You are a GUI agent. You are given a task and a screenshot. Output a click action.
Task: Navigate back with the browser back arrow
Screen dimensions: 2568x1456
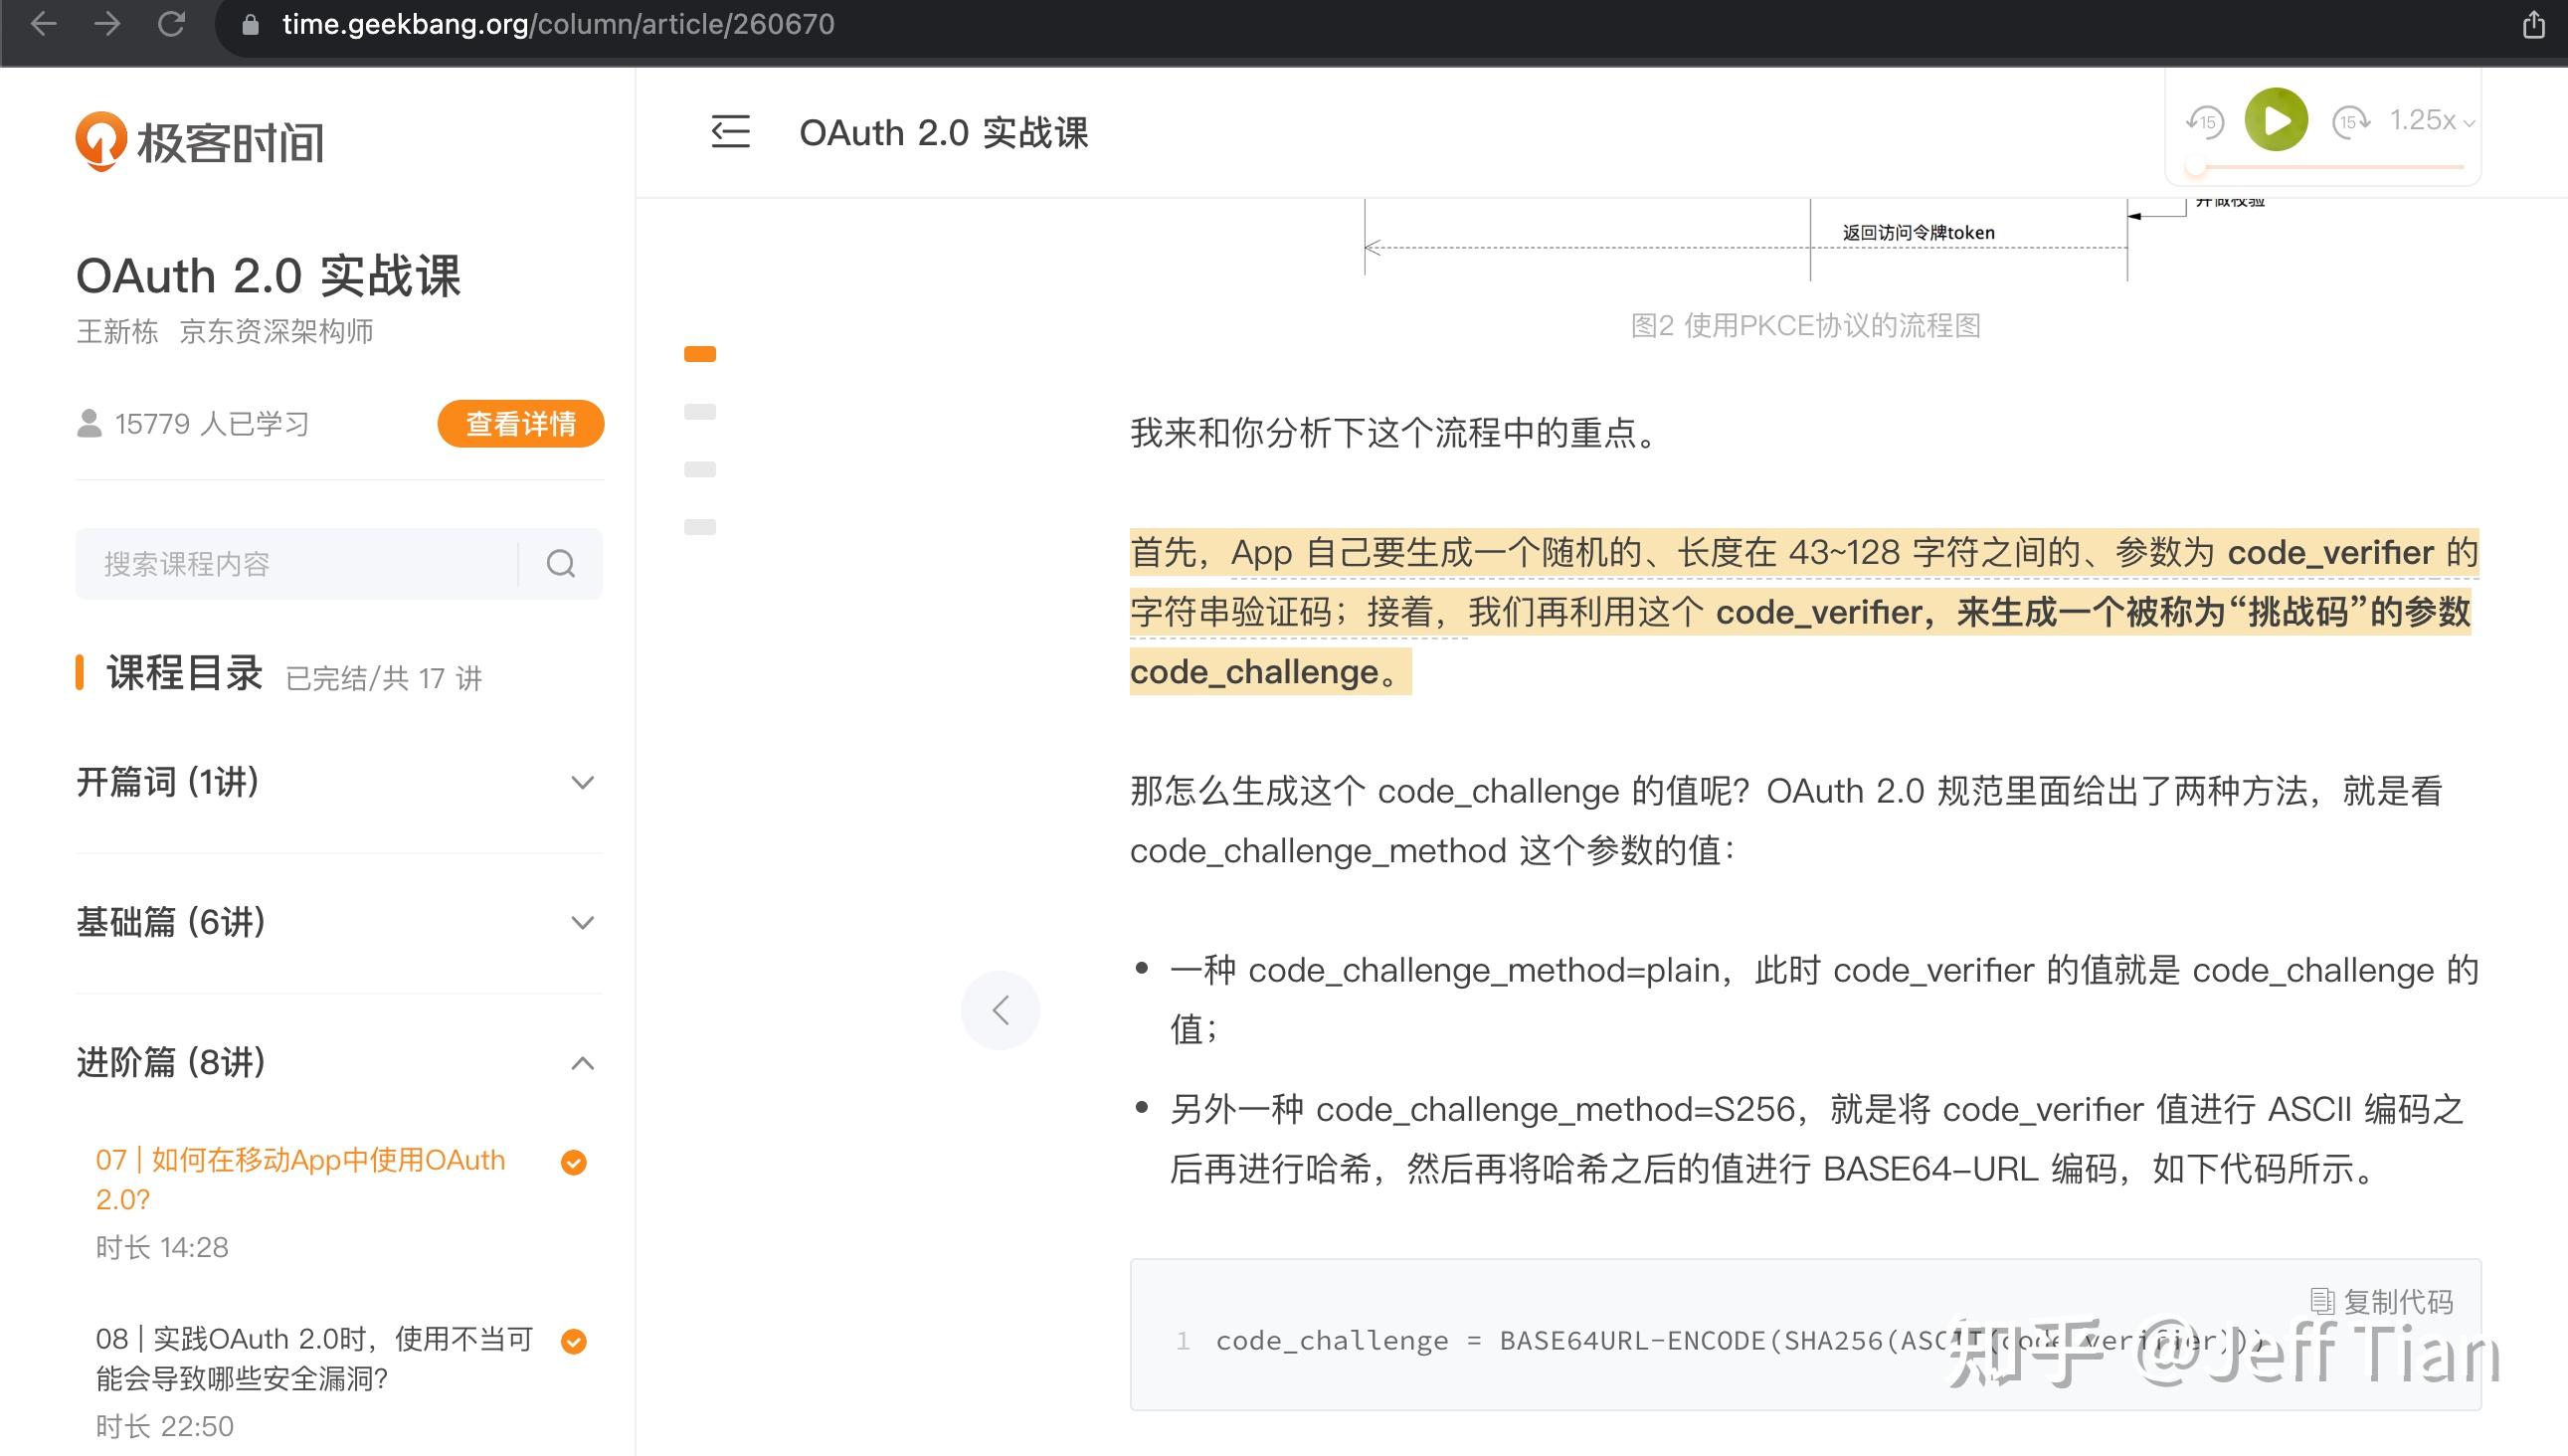[x=44, y=23]
